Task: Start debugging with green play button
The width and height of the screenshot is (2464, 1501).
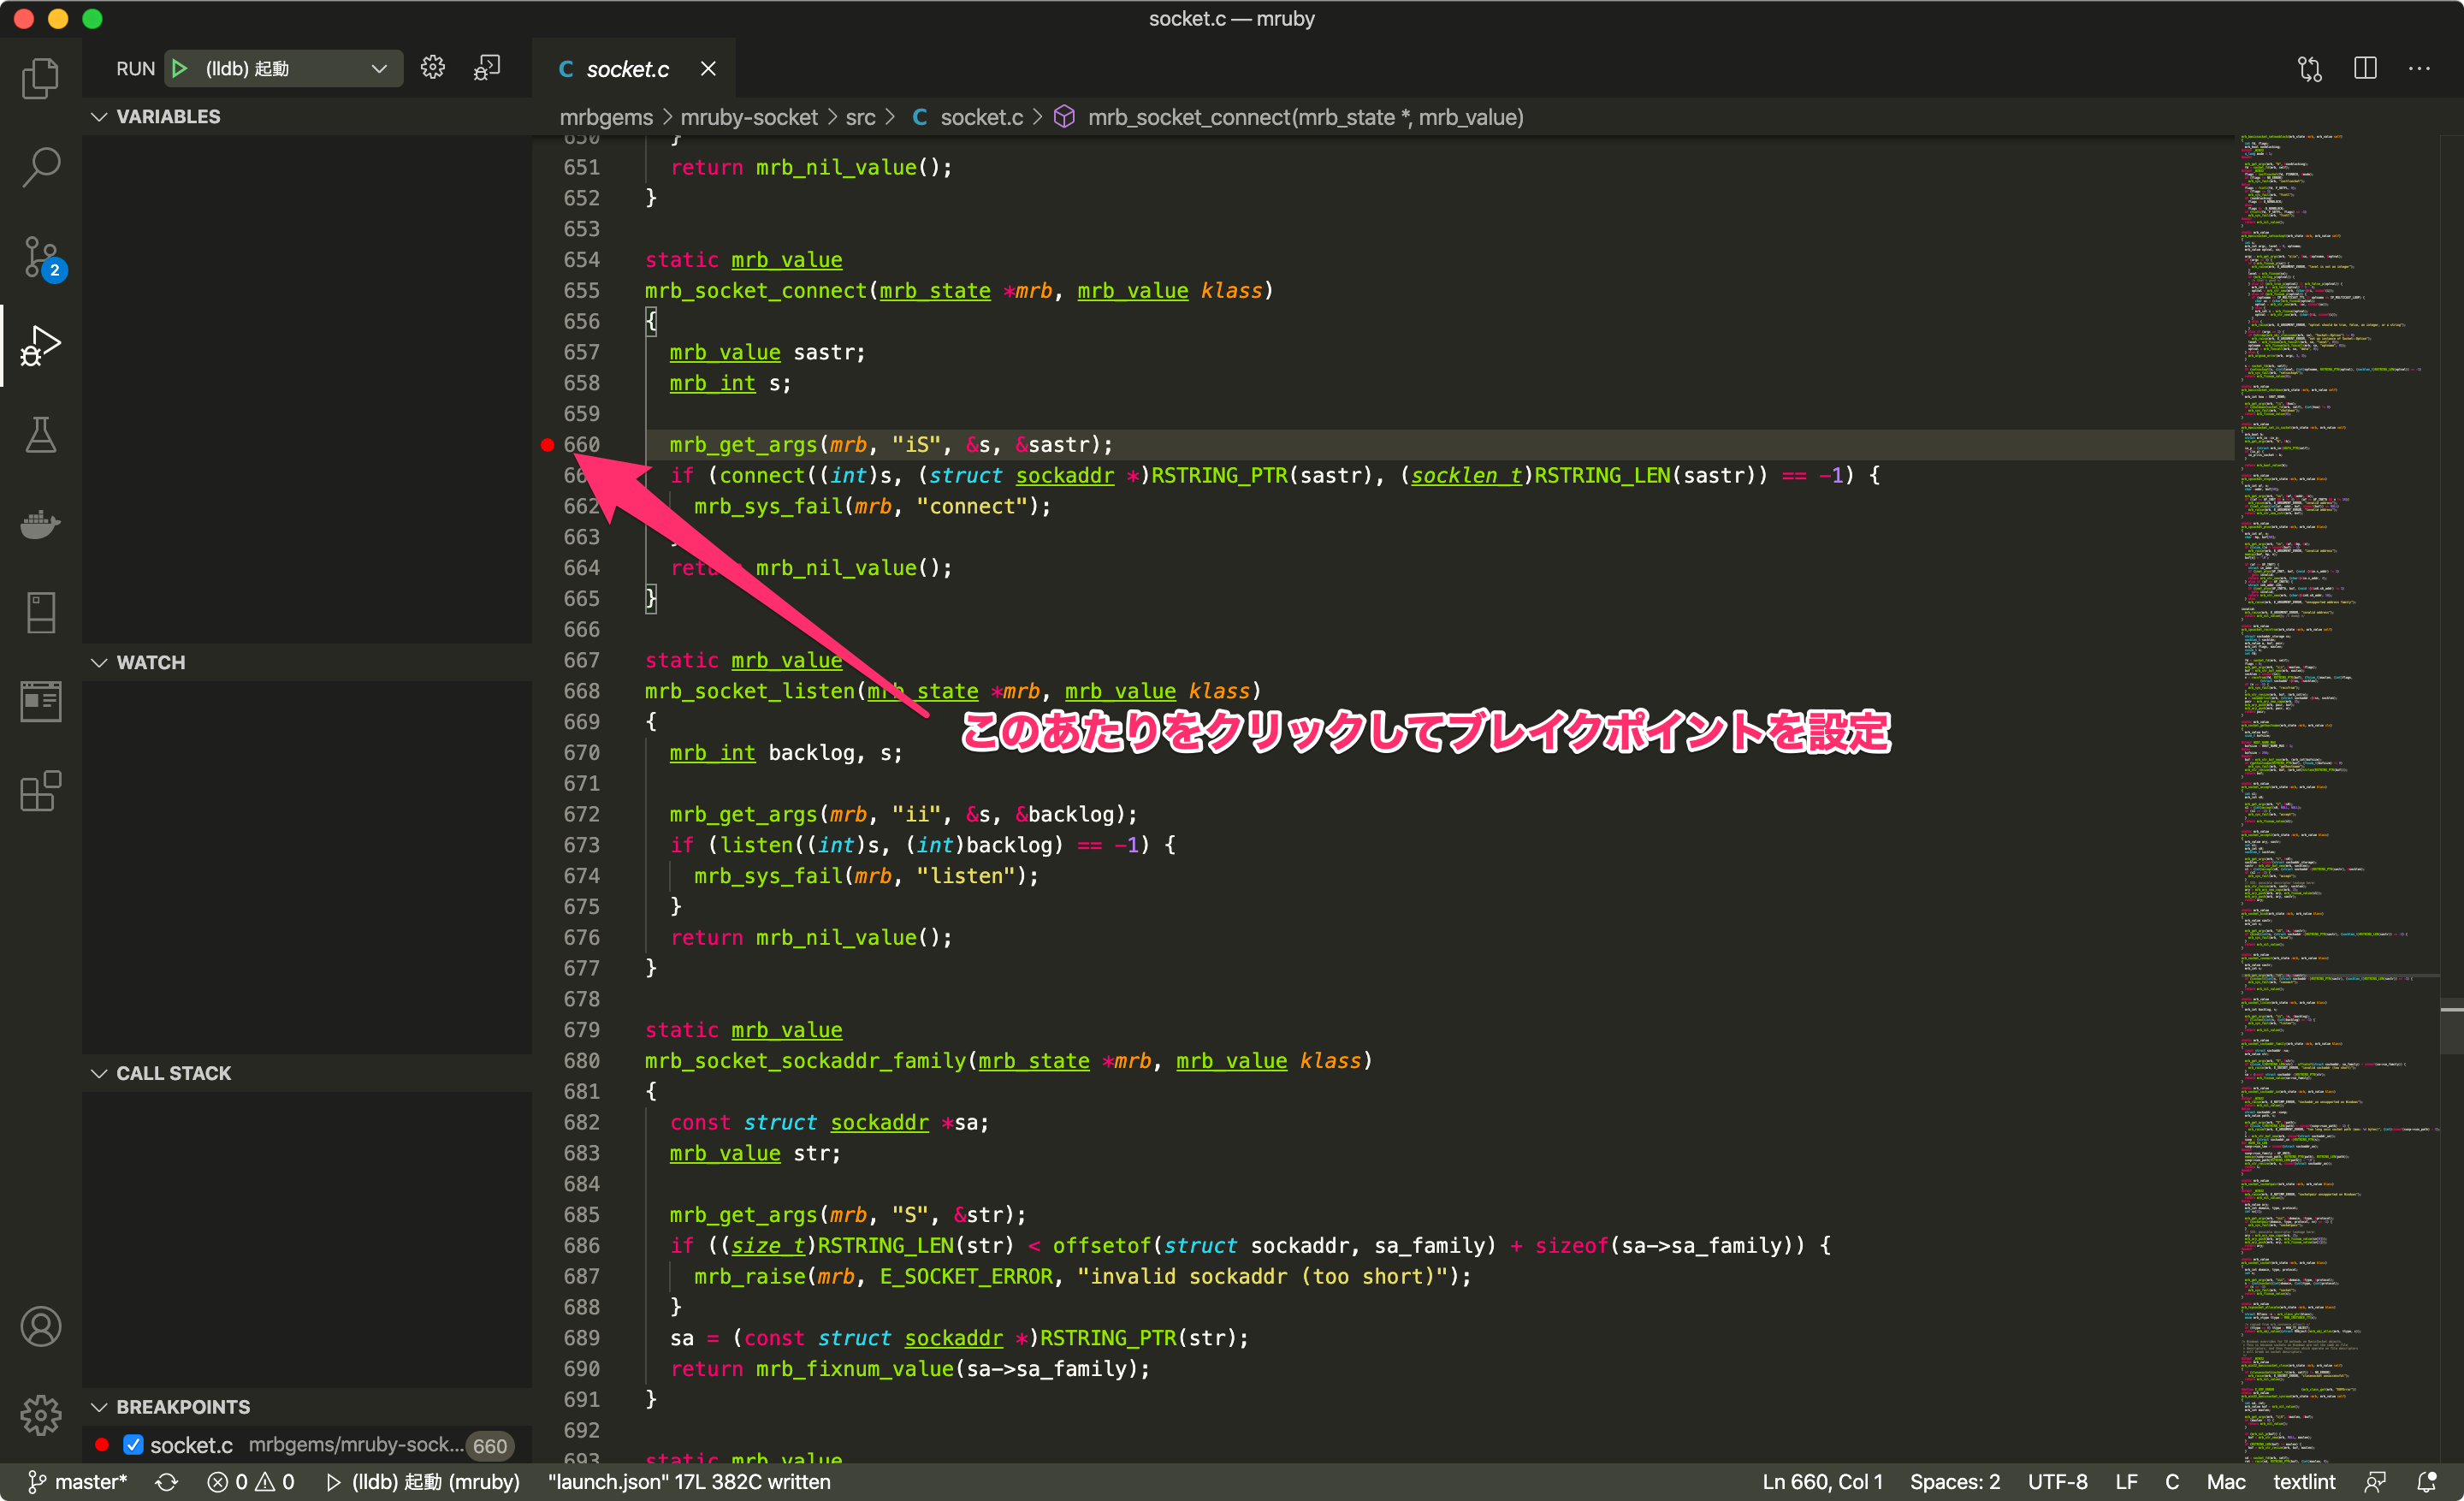Action: click(180, 68)
